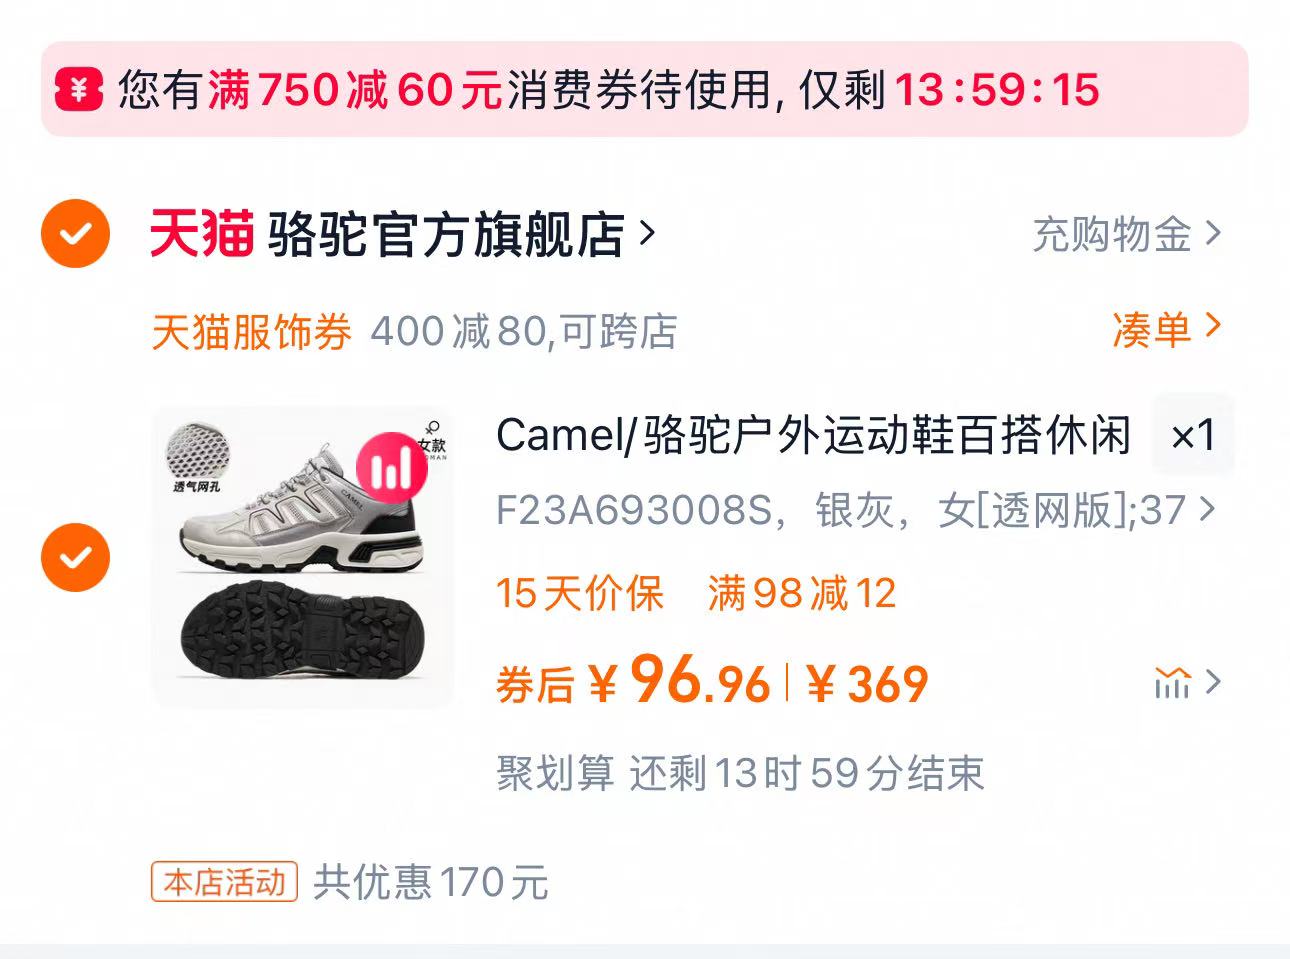Open the 骆驼官方旗舰店 store chevron
The height and width of the screenshot is (959, 1290).
click(x=647, y=233)
